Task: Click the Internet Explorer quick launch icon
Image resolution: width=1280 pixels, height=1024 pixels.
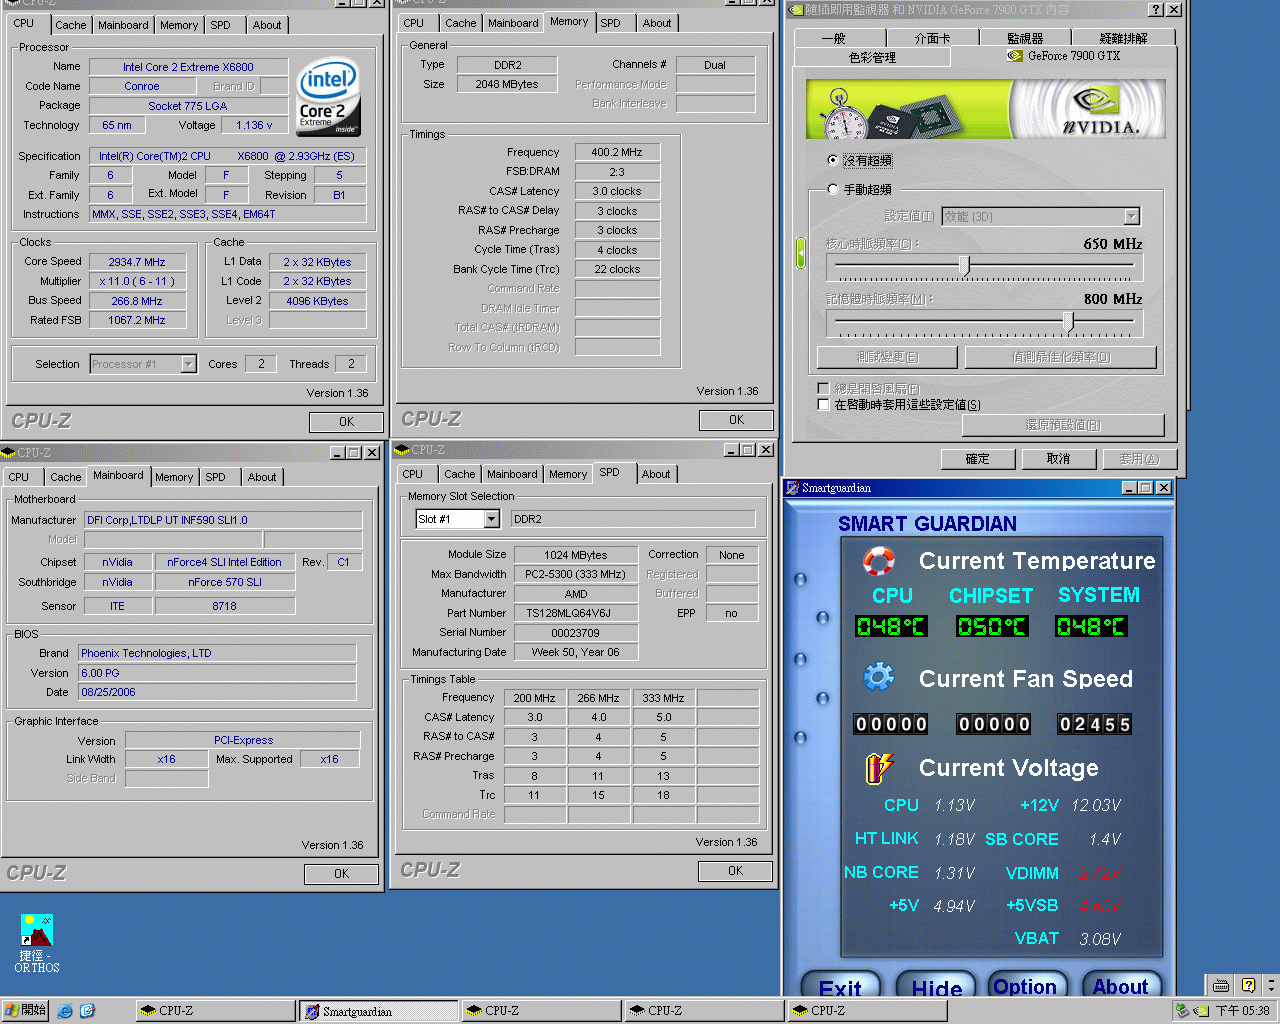Action: pyautogui.click(x=65, y=1011)
